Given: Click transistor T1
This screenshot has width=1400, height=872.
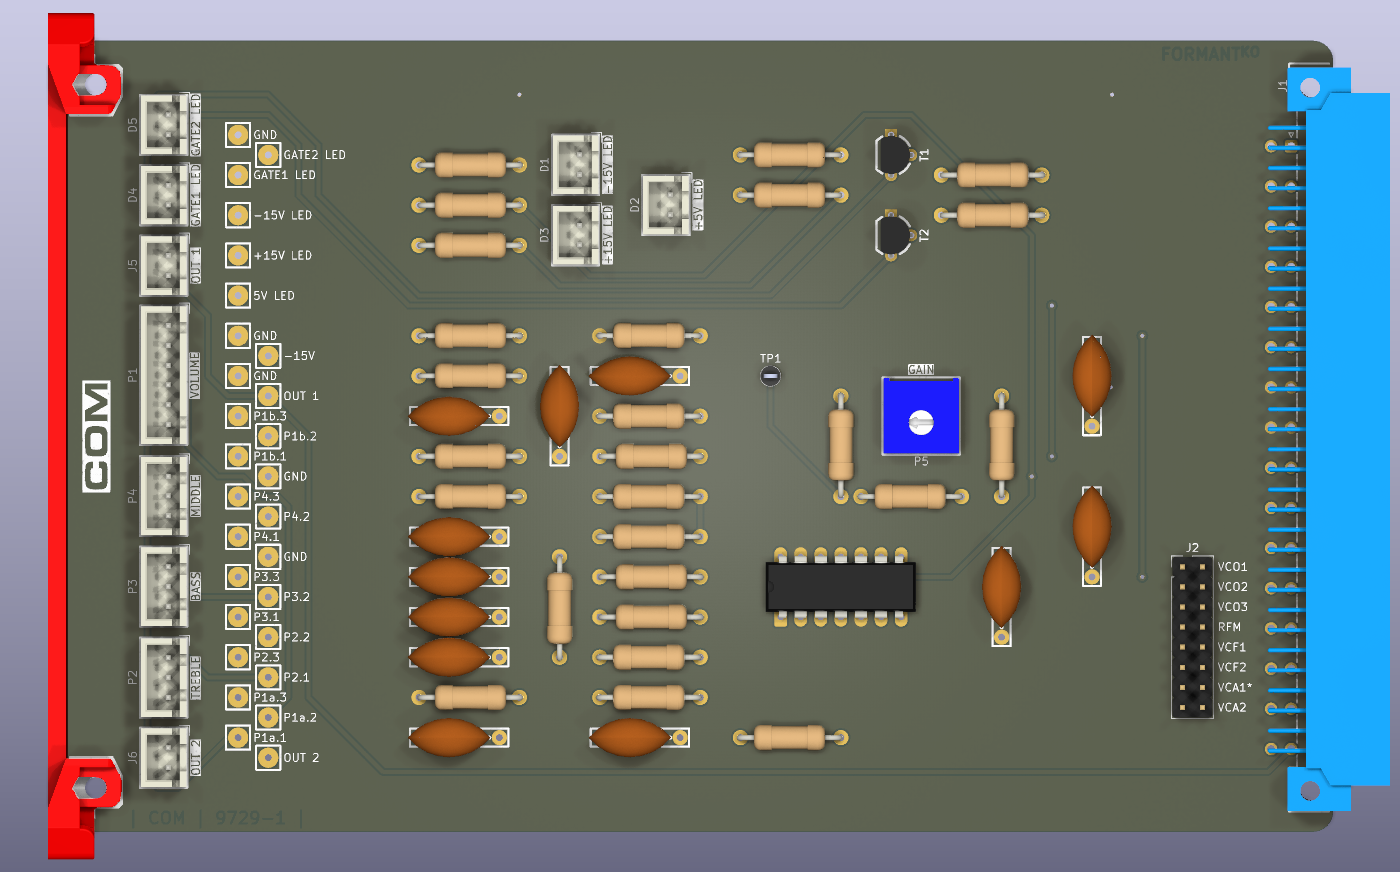Looking at the screenshot, I should click(893, 155).
